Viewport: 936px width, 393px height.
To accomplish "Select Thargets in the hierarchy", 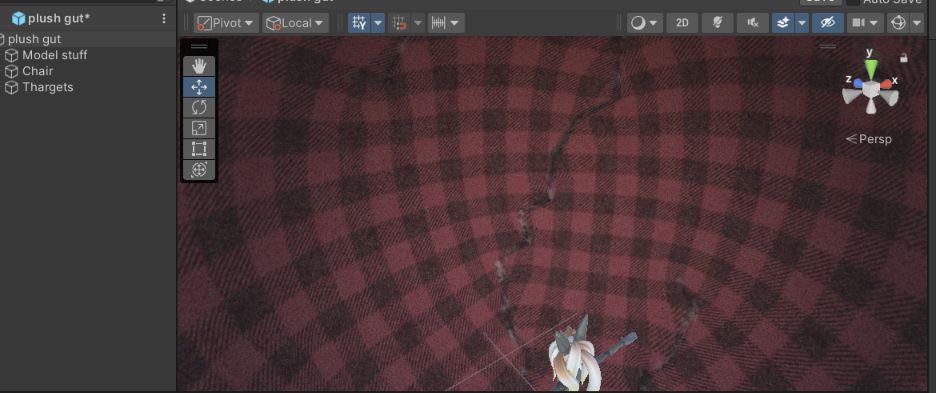I will [48, 87].
